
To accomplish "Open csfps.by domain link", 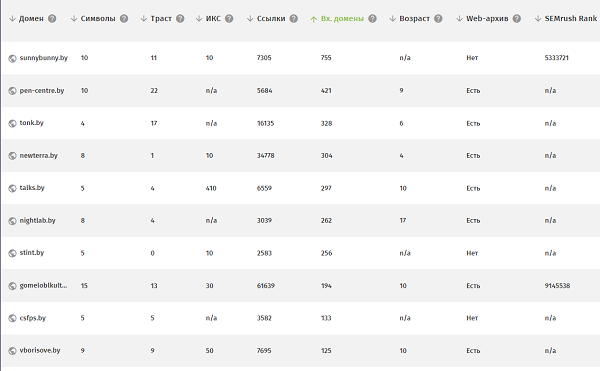I will pyautogui.click(x=33, y=318).
